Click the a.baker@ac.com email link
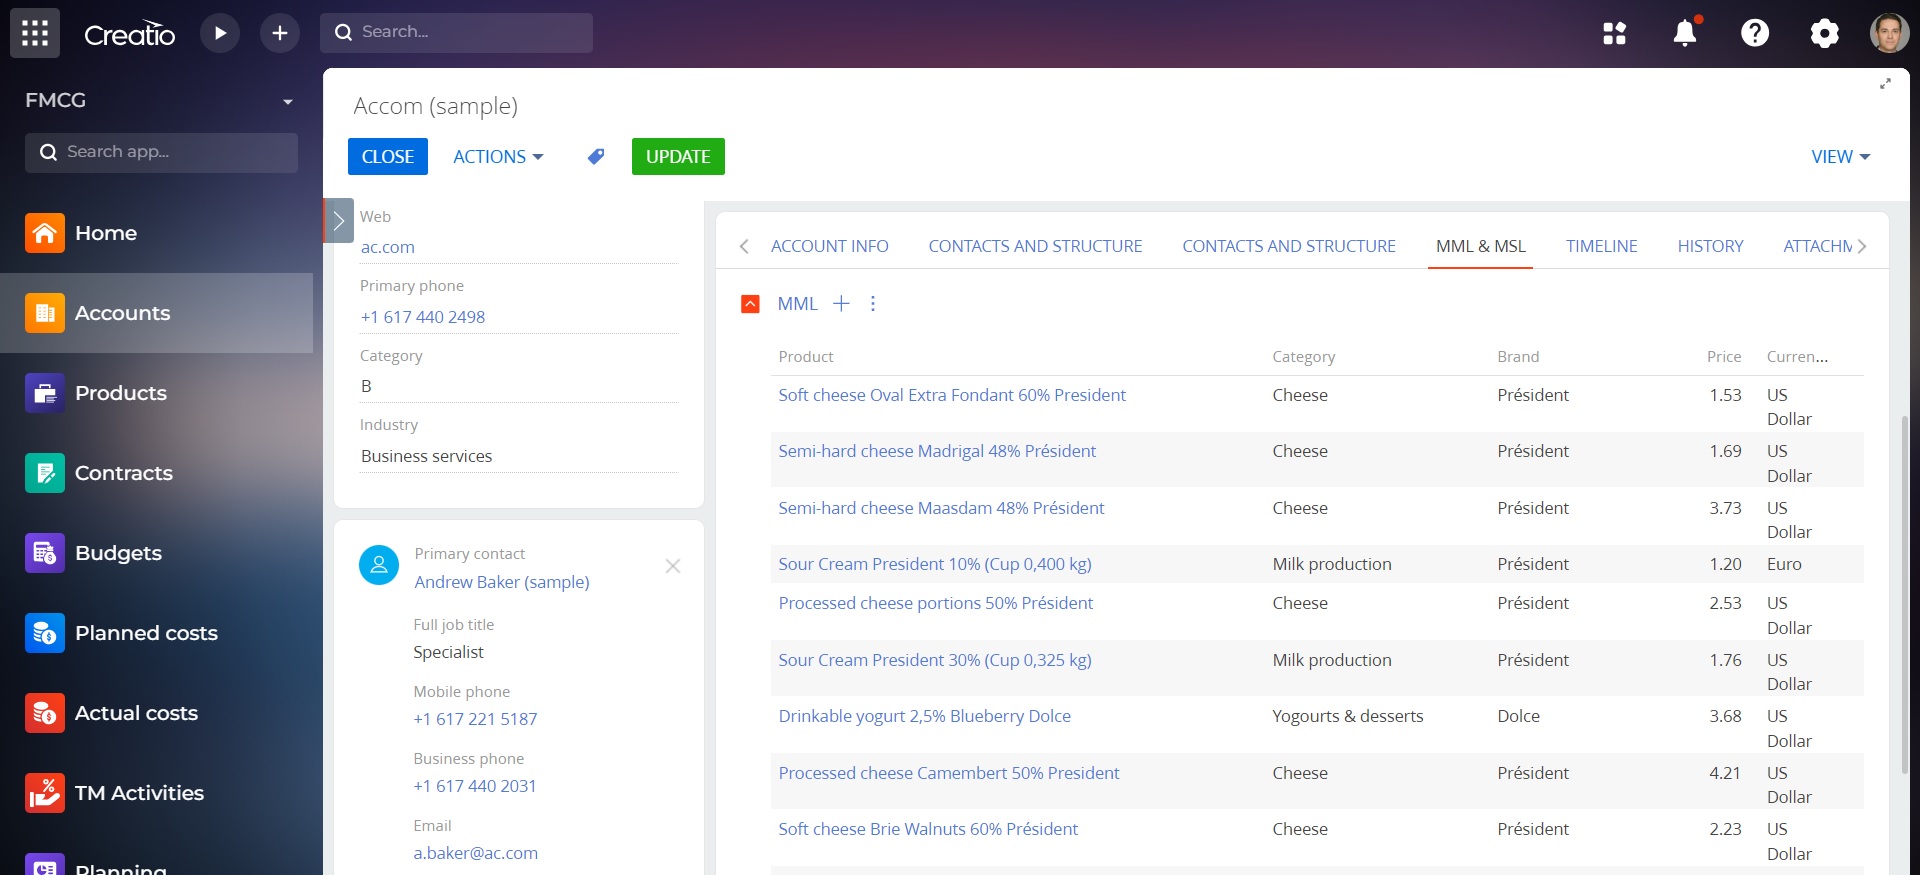1920x875 pixels. point(476,853)
